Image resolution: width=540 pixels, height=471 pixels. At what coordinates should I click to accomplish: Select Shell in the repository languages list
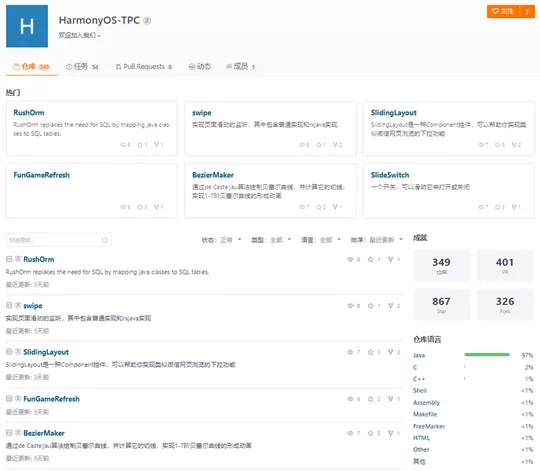coord(420,390)
